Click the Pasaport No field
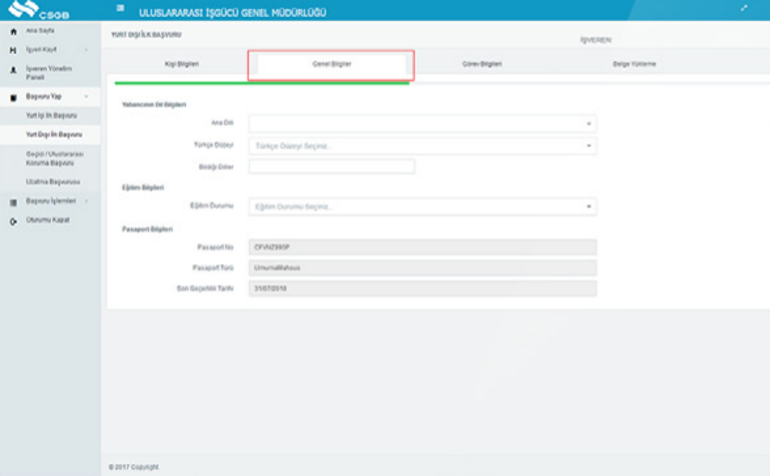Screen dimensions: 770x476 click(422, 247)
